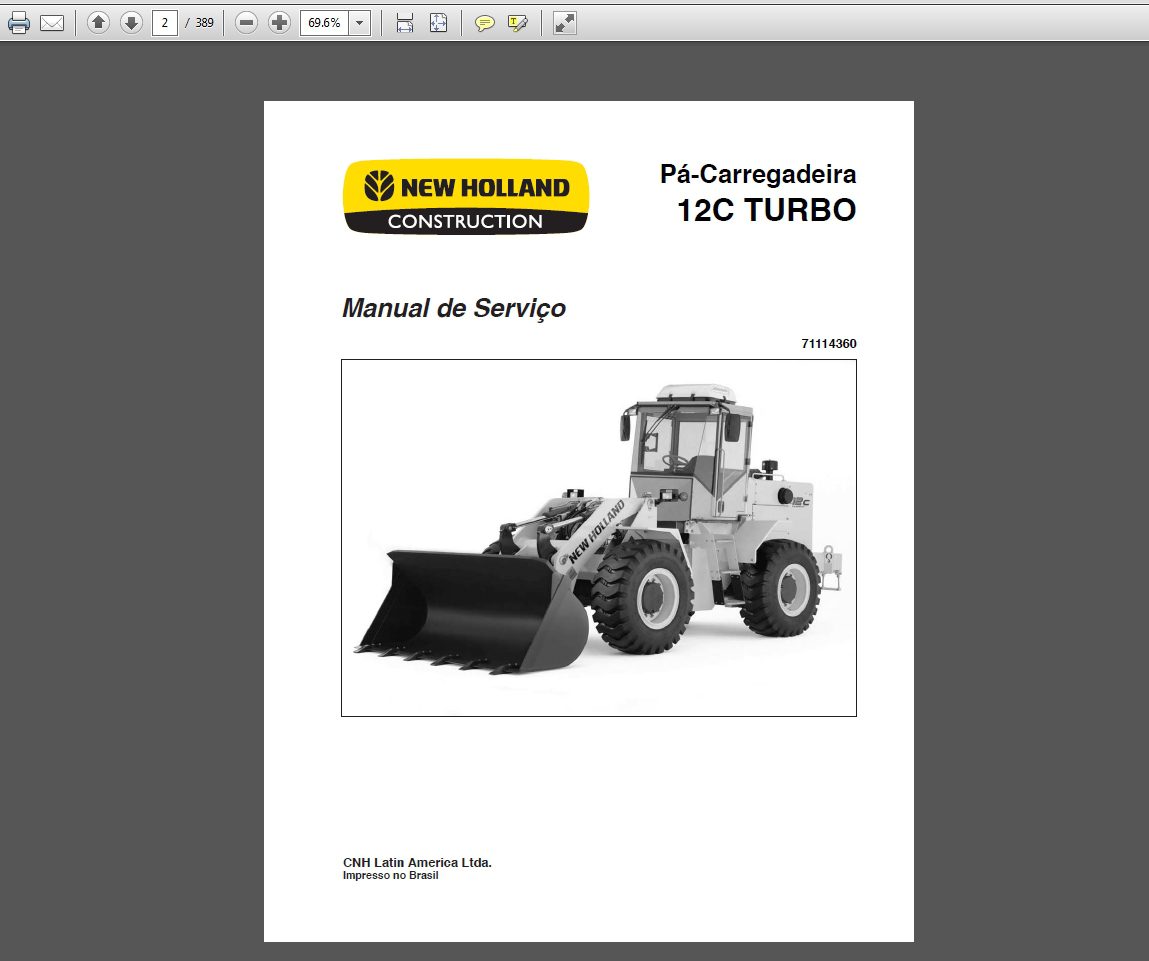Click the Pá-Carregadeira title text
Image resolution: width=1149 pixels, height=961 pixels.
pyautogui.click(x=758, y=174)
